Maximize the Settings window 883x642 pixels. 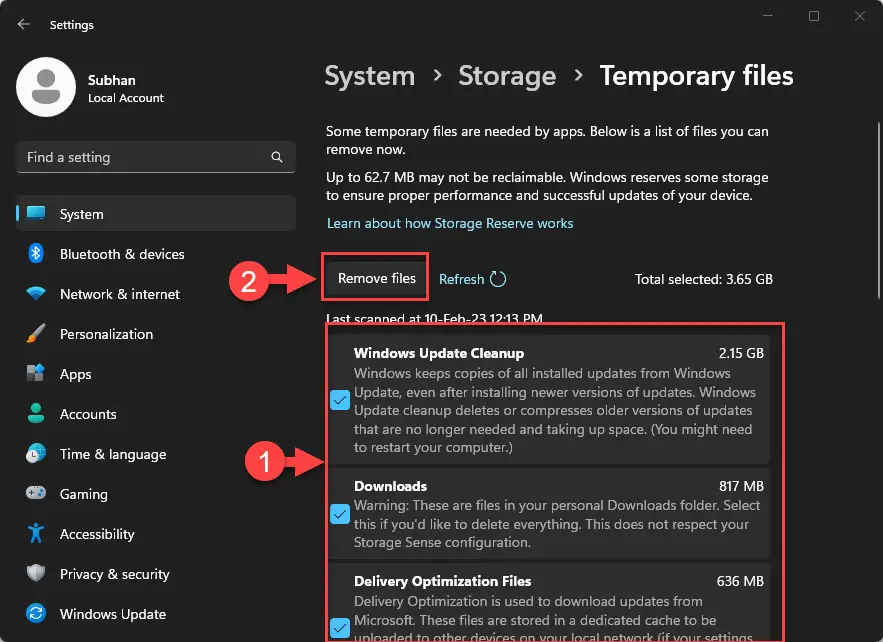point(814,16)
